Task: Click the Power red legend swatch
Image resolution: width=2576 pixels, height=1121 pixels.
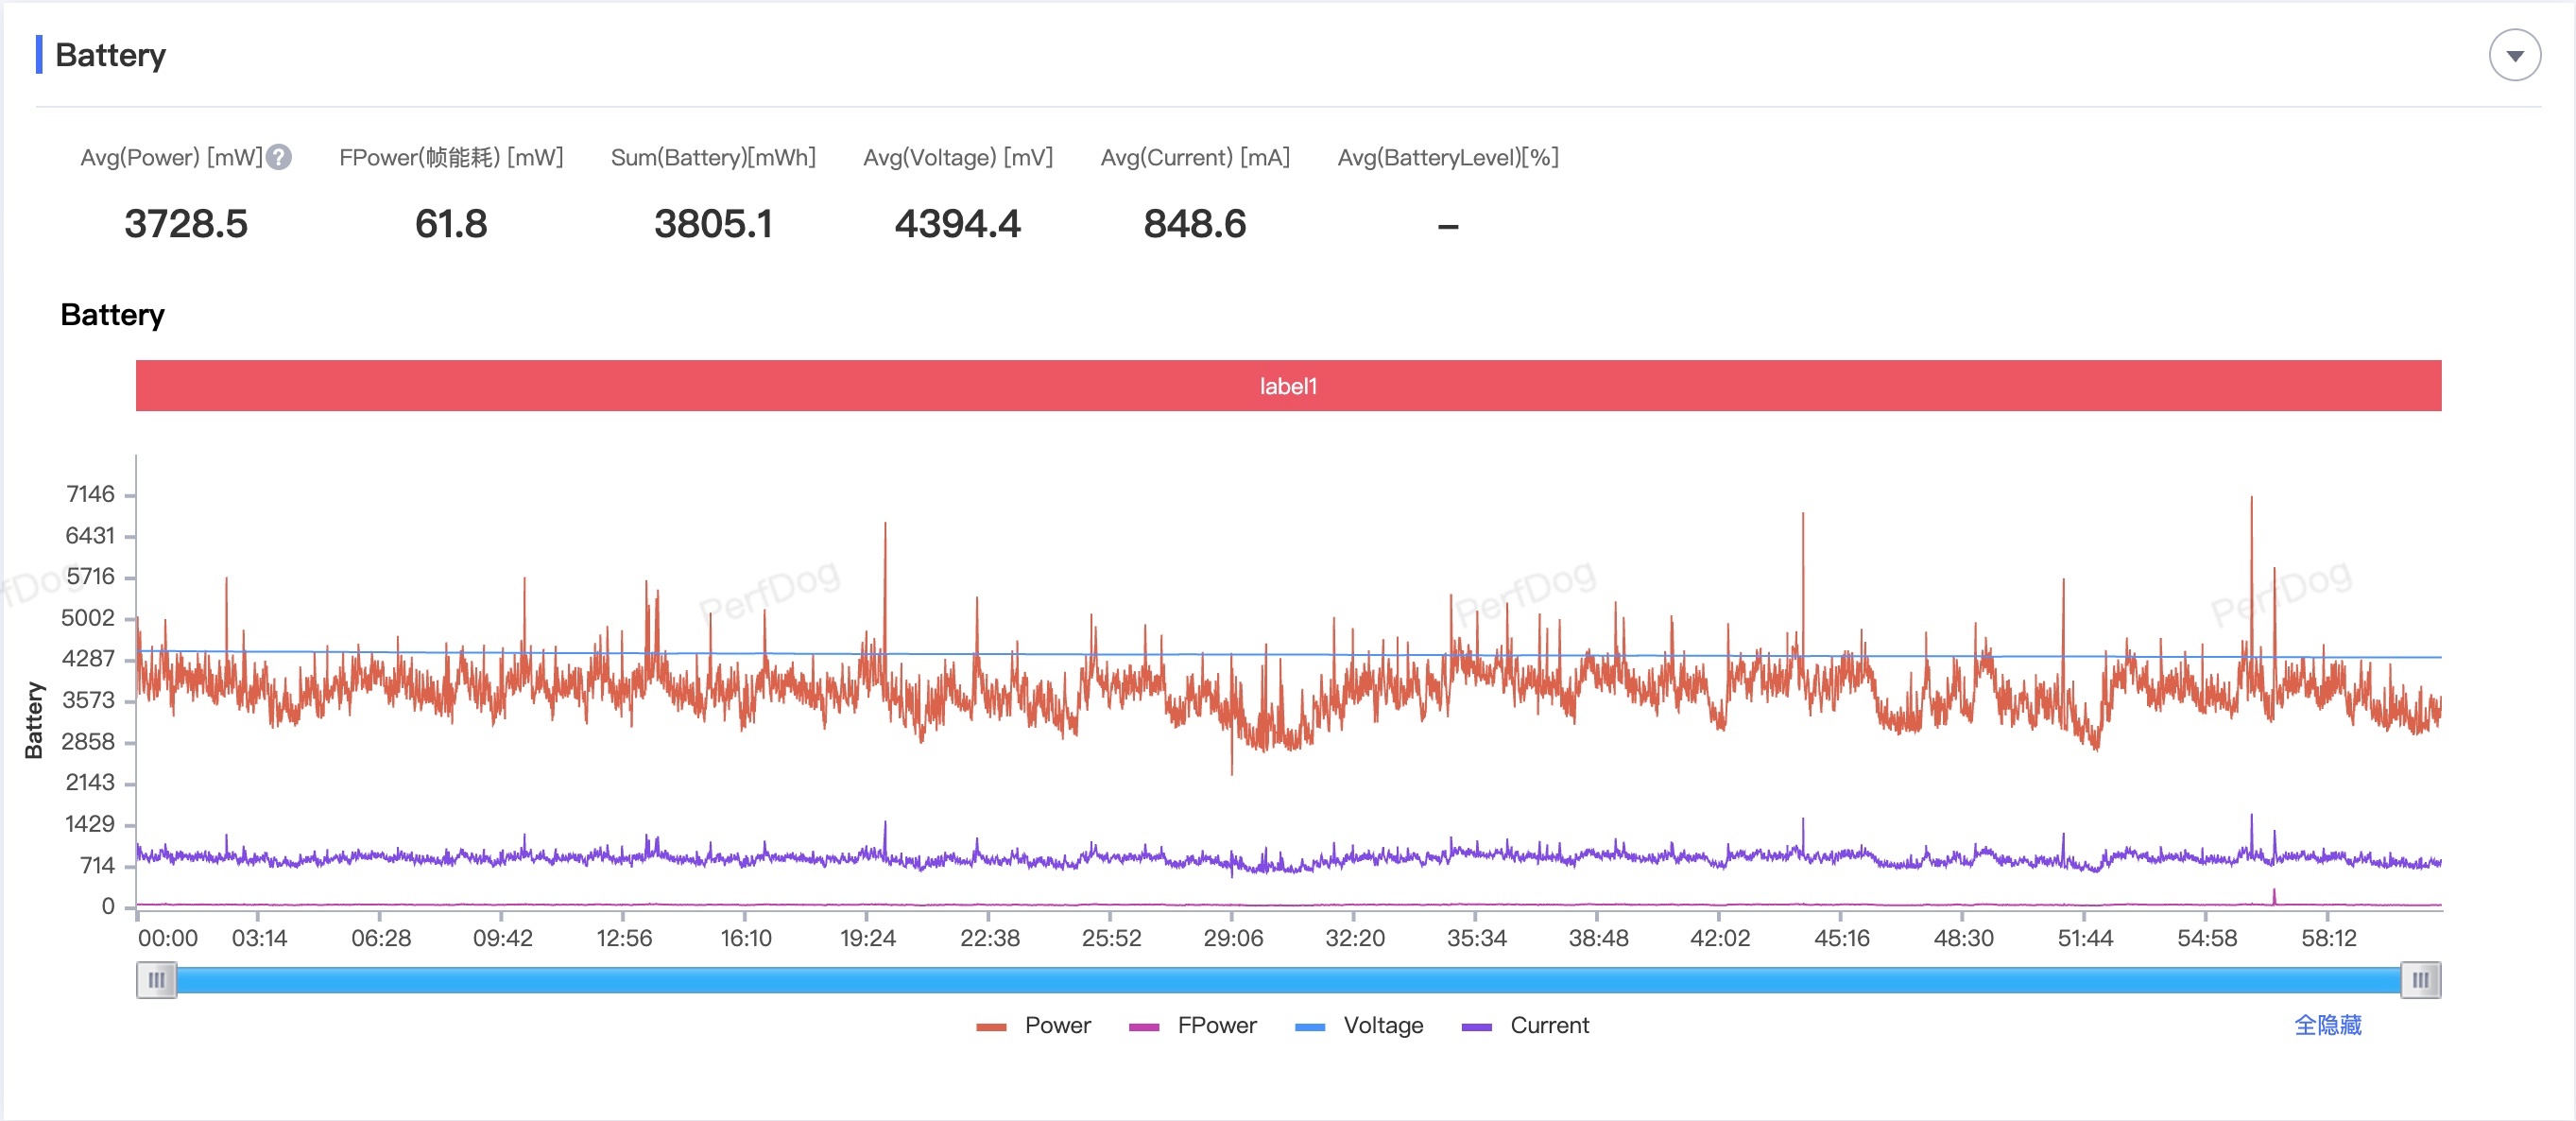Action: [x=991, y=1027]
